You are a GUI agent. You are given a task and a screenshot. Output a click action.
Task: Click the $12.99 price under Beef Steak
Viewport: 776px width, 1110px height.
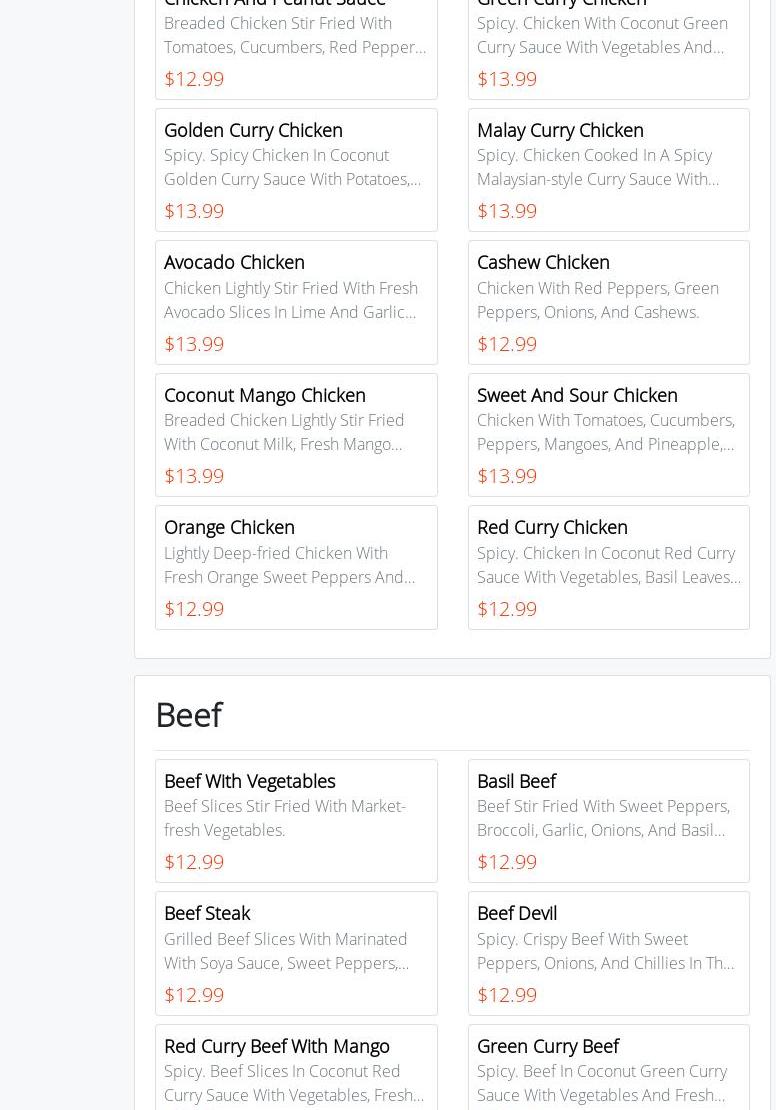[194, 995]
